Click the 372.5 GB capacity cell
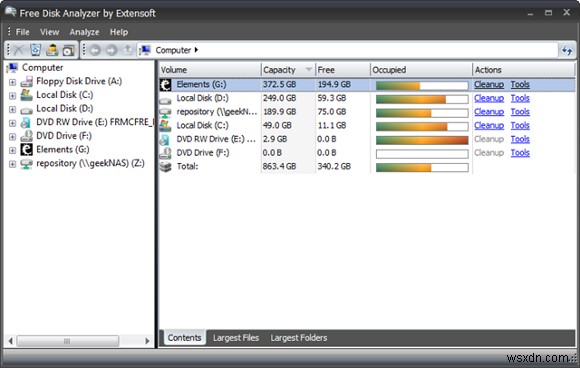 (x=279, y=84)
